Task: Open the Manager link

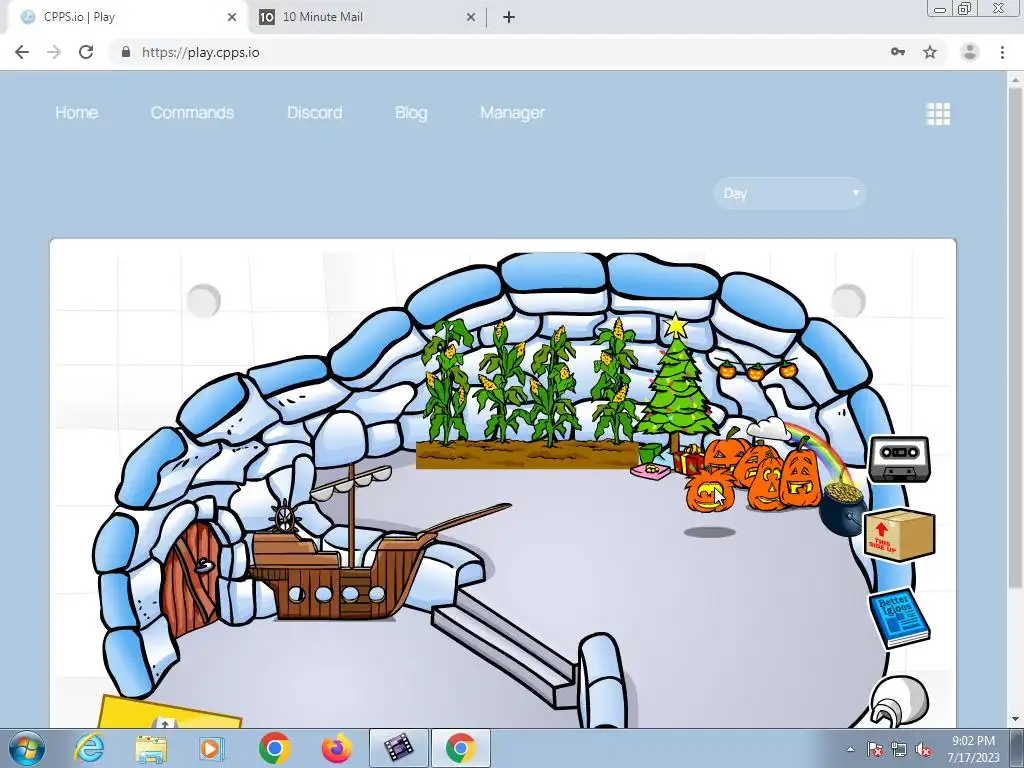Action: (513, 113)
